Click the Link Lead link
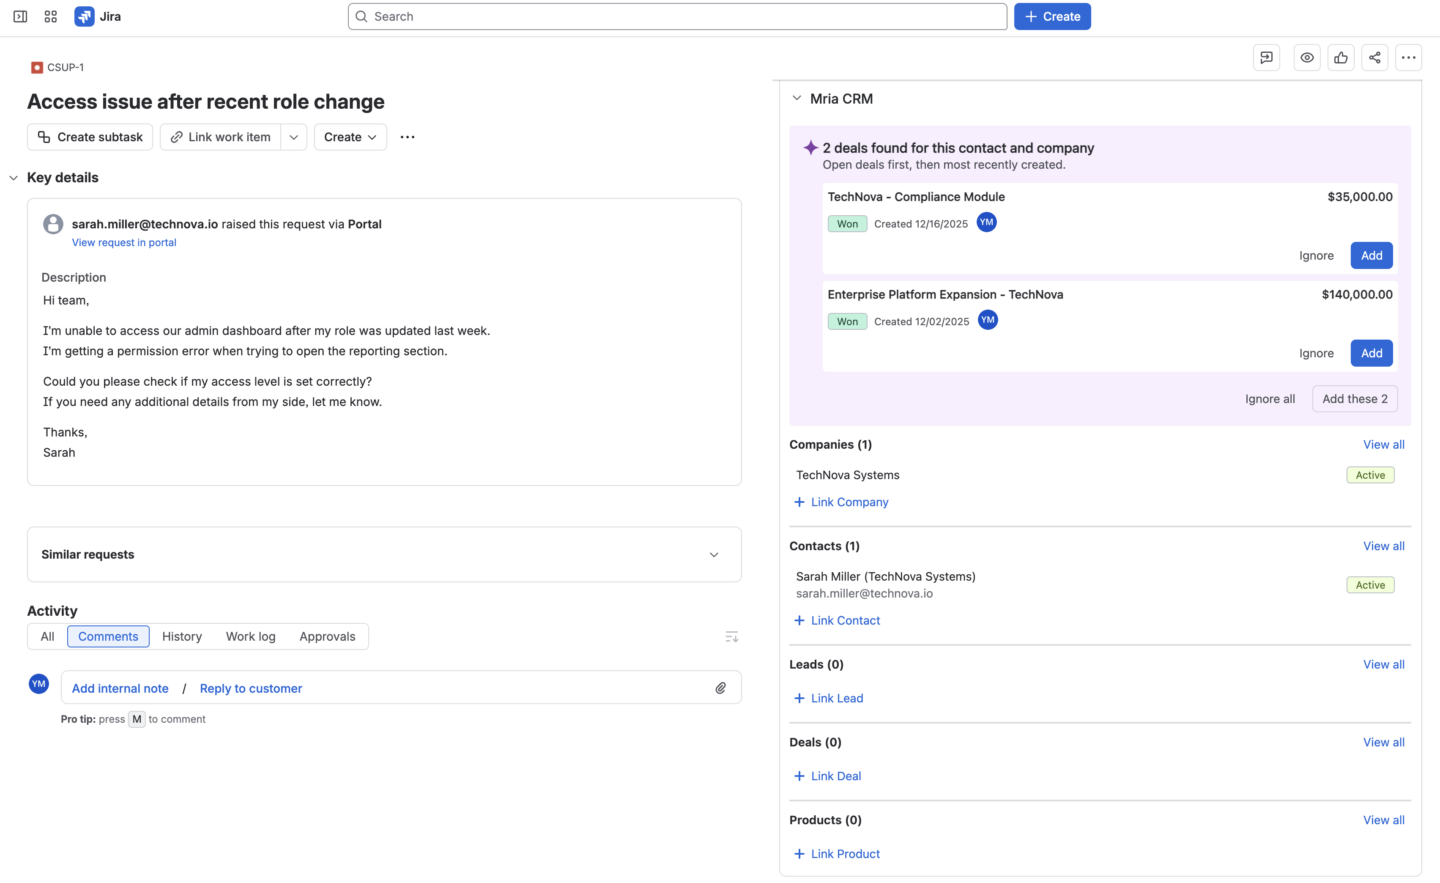 pyautogui.click(x=828, y=699)
